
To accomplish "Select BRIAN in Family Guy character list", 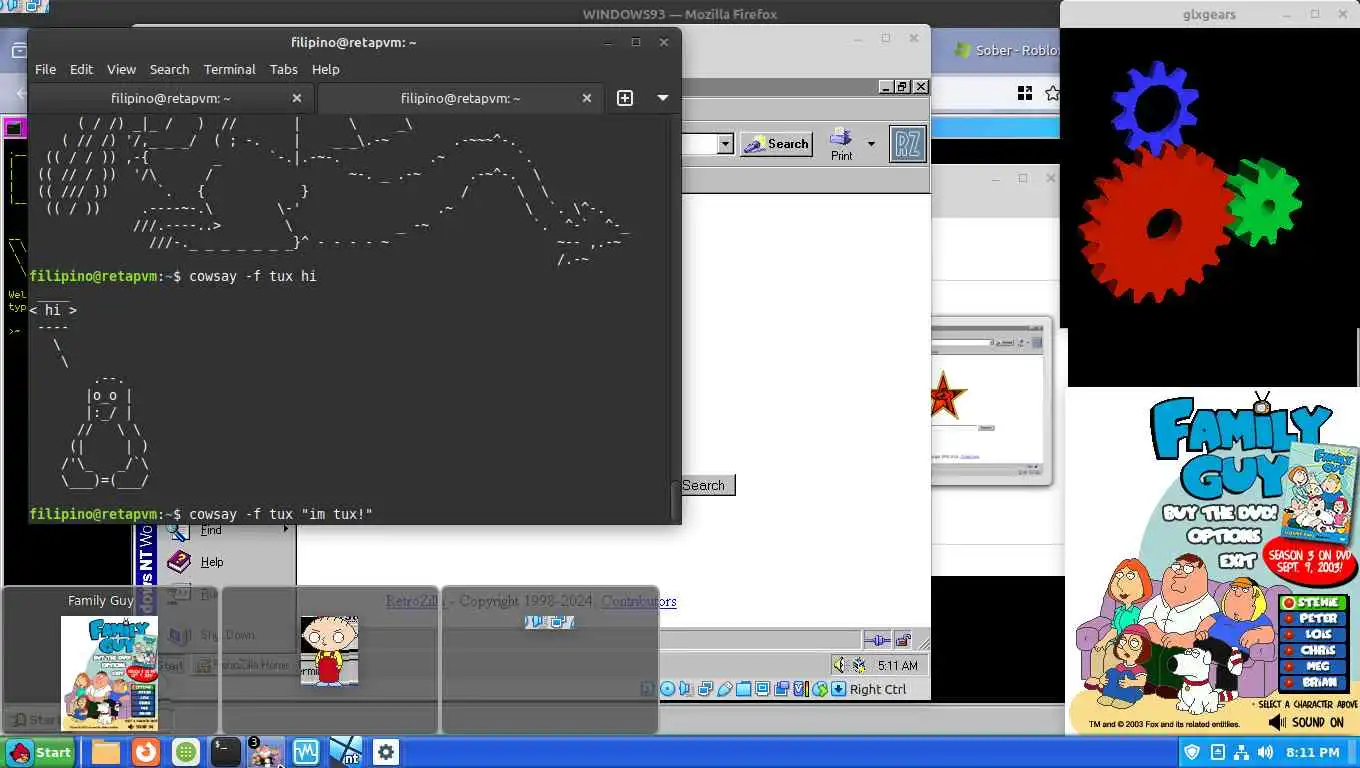I will tap(1315, 683).
